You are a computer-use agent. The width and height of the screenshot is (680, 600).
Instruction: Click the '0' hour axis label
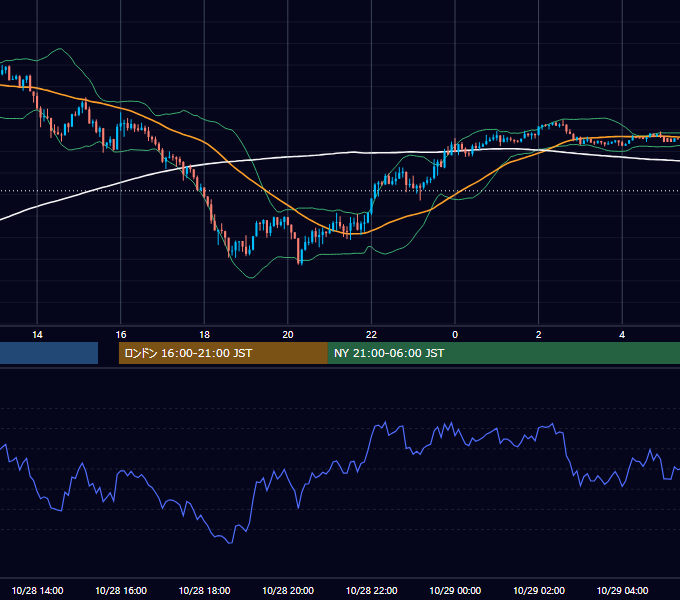point(455,335)
